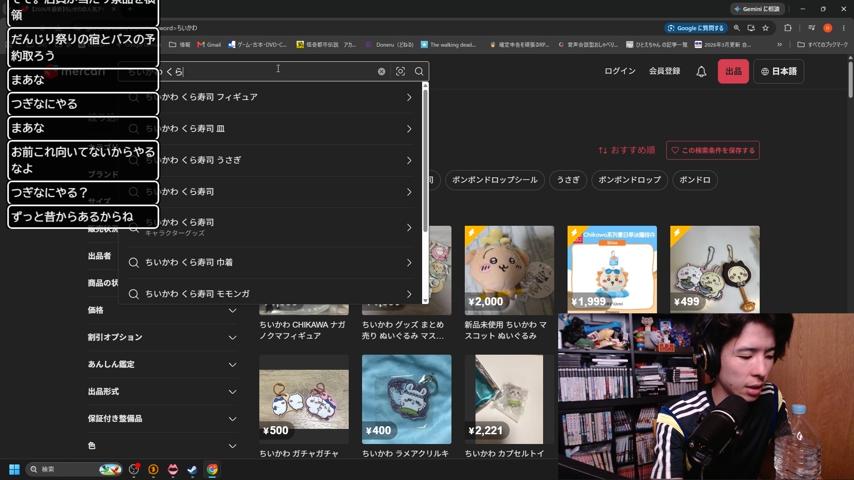Open すべてのブックマーク folder
Image resolution: width=854 pixels, height=480 pixels.
click(x=822, y=45)
